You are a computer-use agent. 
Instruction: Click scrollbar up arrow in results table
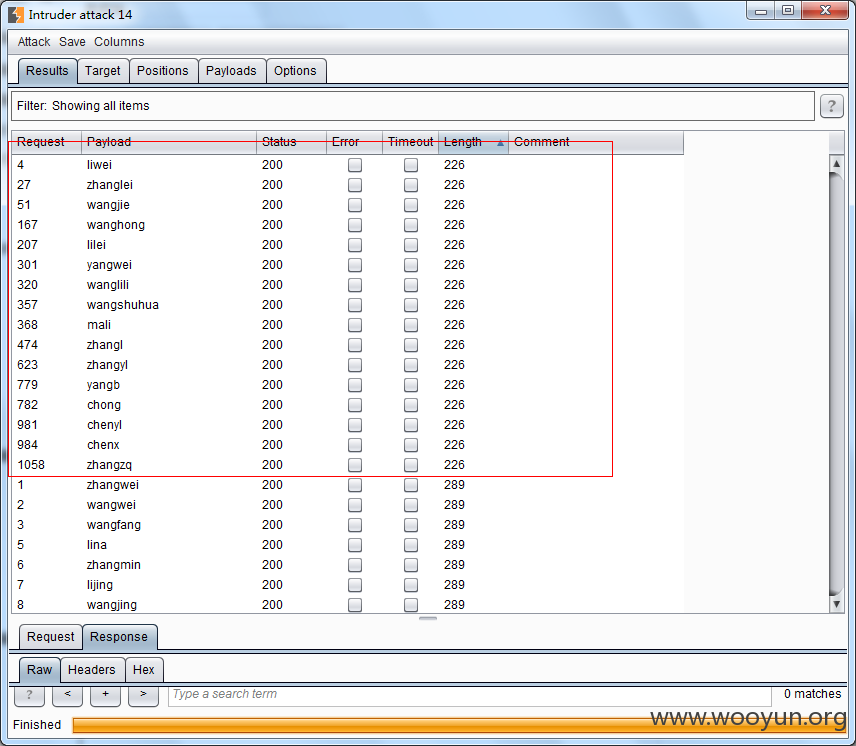click(x=836, y=163)
